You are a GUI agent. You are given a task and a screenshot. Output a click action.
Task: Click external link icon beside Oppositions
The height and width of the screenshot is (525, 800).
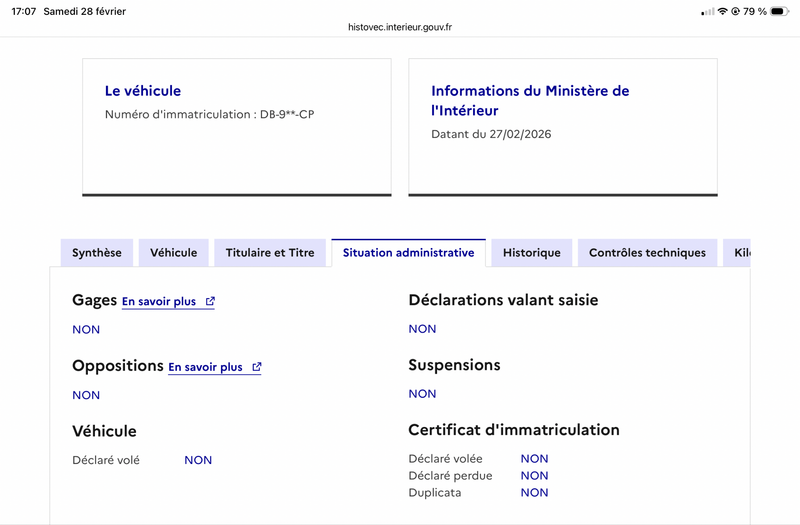click(x=257, y=367)
